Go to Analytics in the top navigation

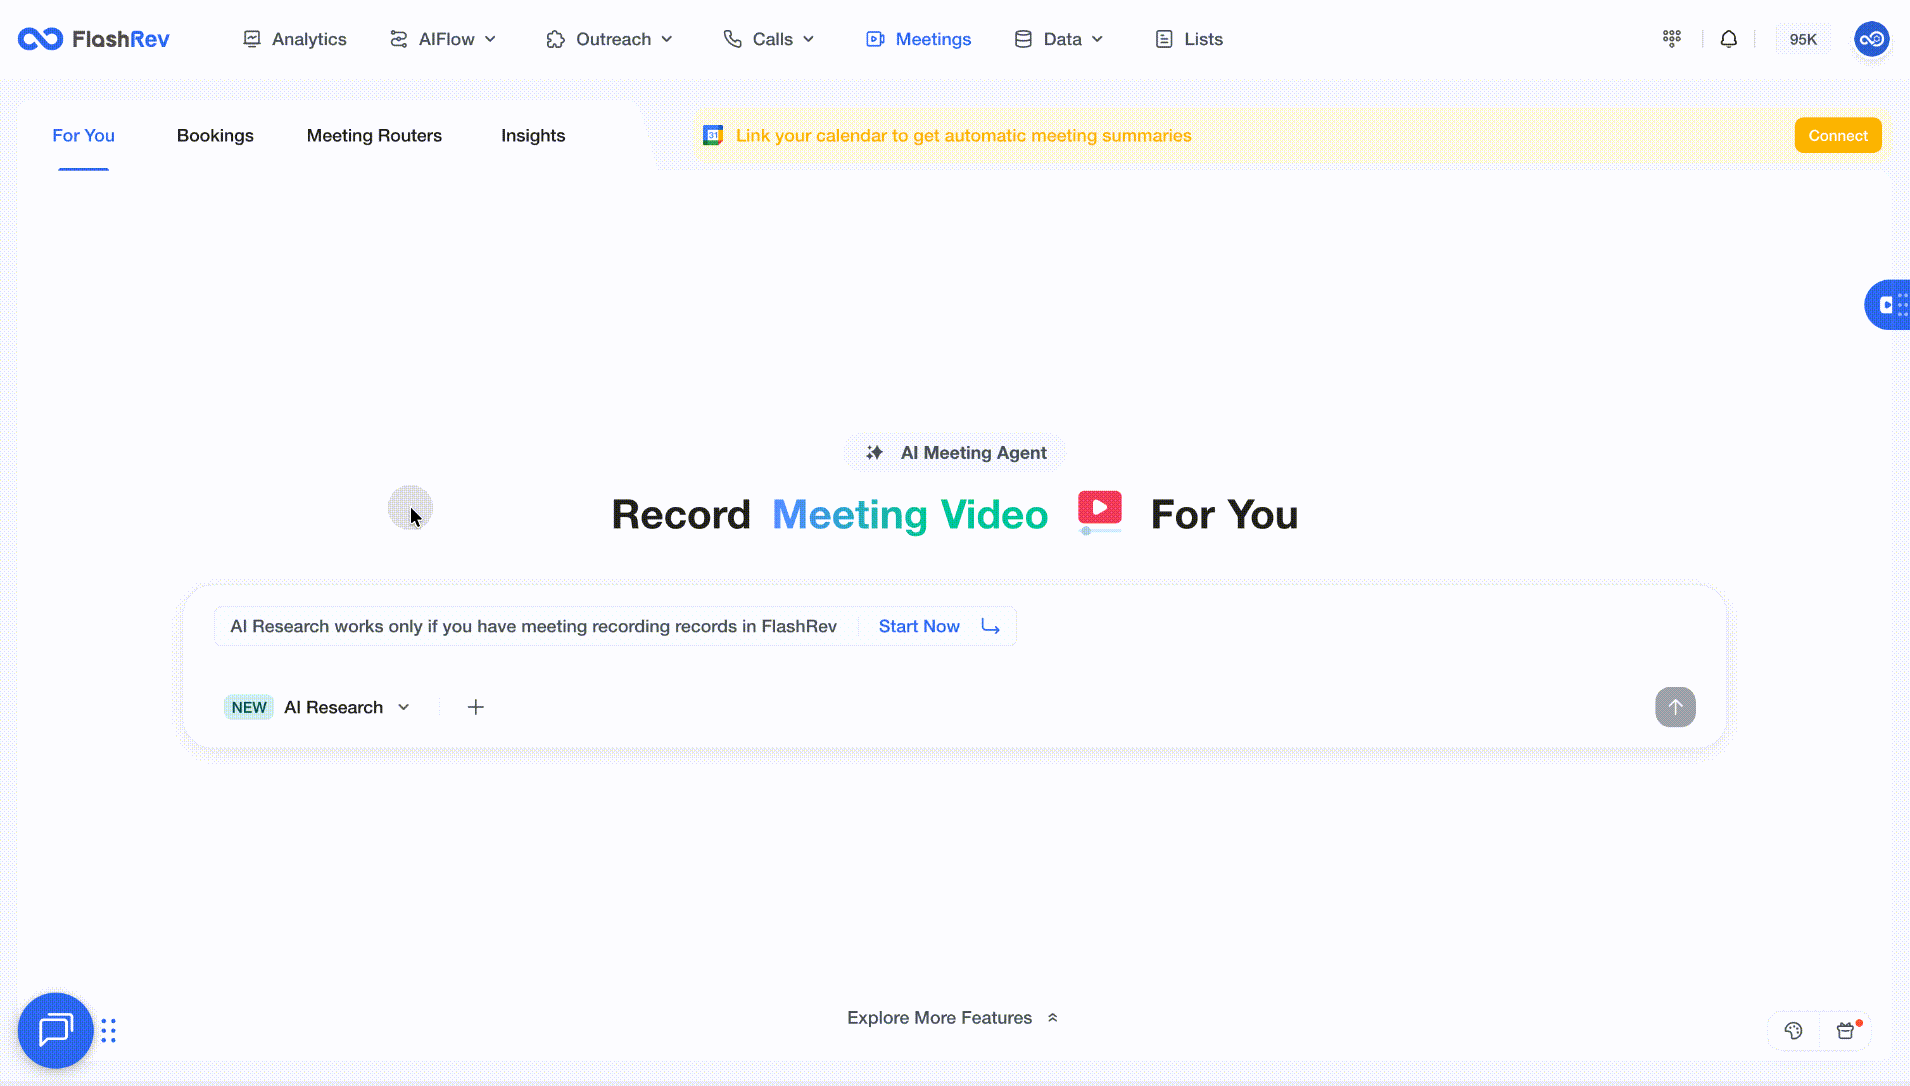tap(295, 39)
